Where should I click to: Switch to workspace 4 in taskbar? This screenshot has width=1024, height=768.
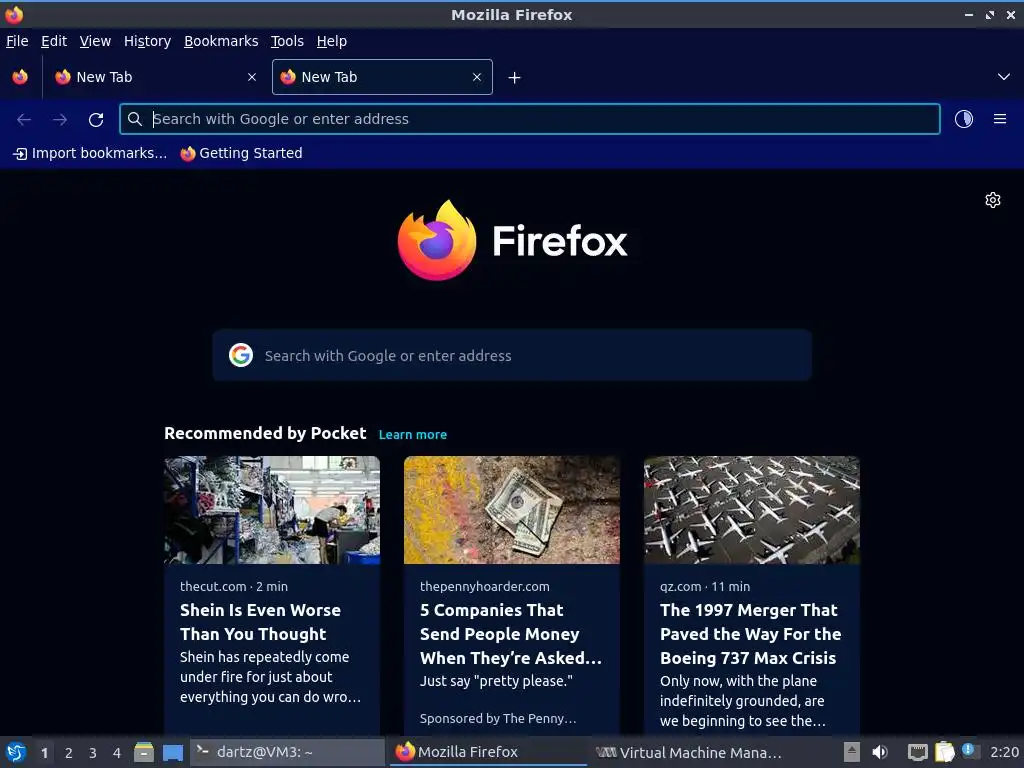117,753
